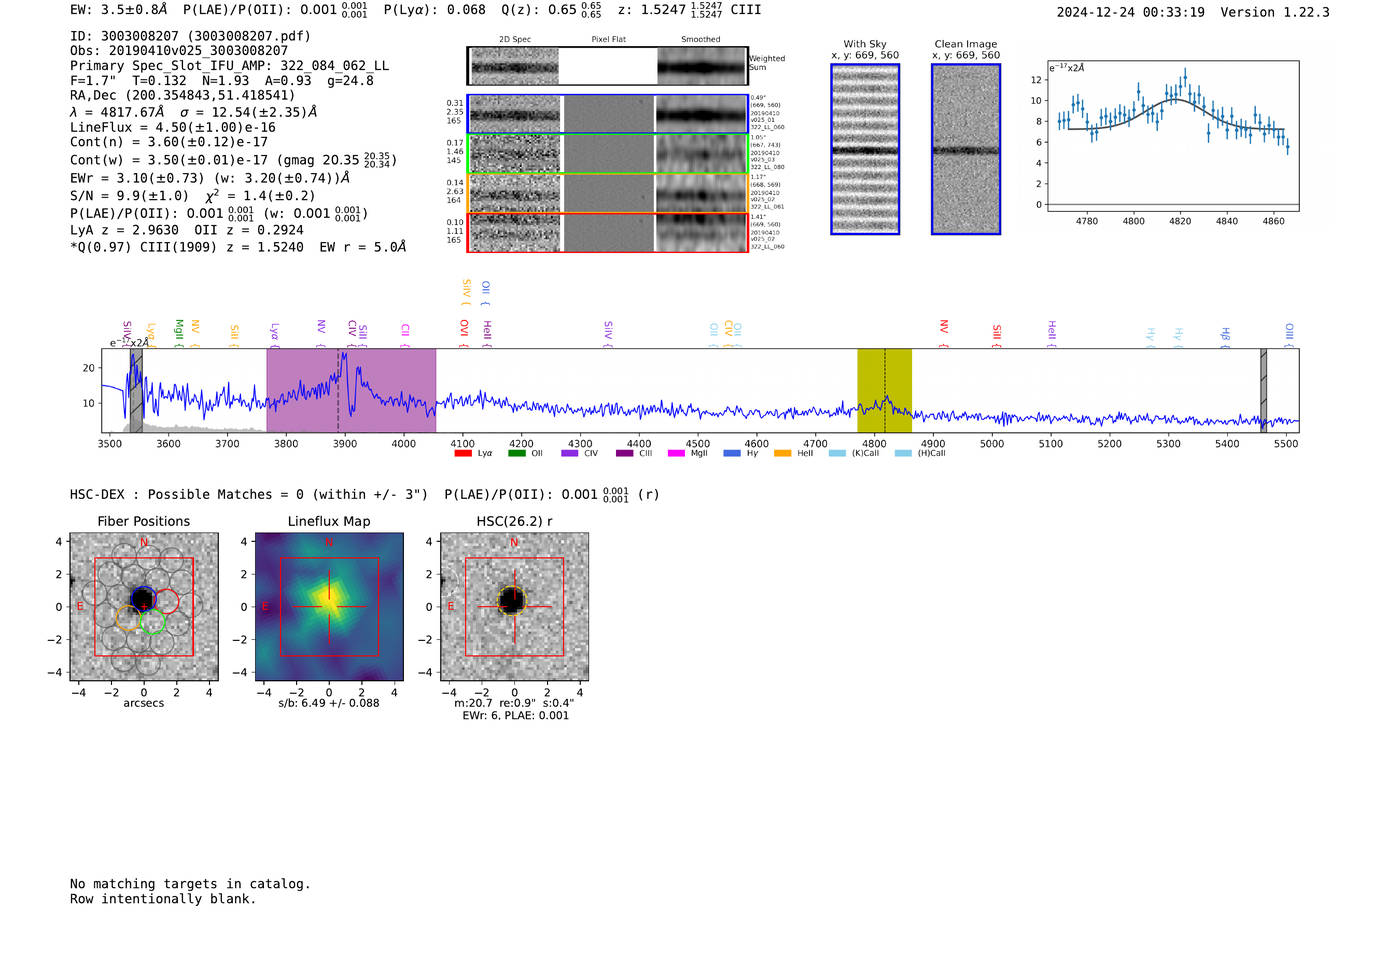Click the orange HeII legend swatch
Image resolution: width=1400 pixels, height=953 pixels.
(x=782, y=454)
